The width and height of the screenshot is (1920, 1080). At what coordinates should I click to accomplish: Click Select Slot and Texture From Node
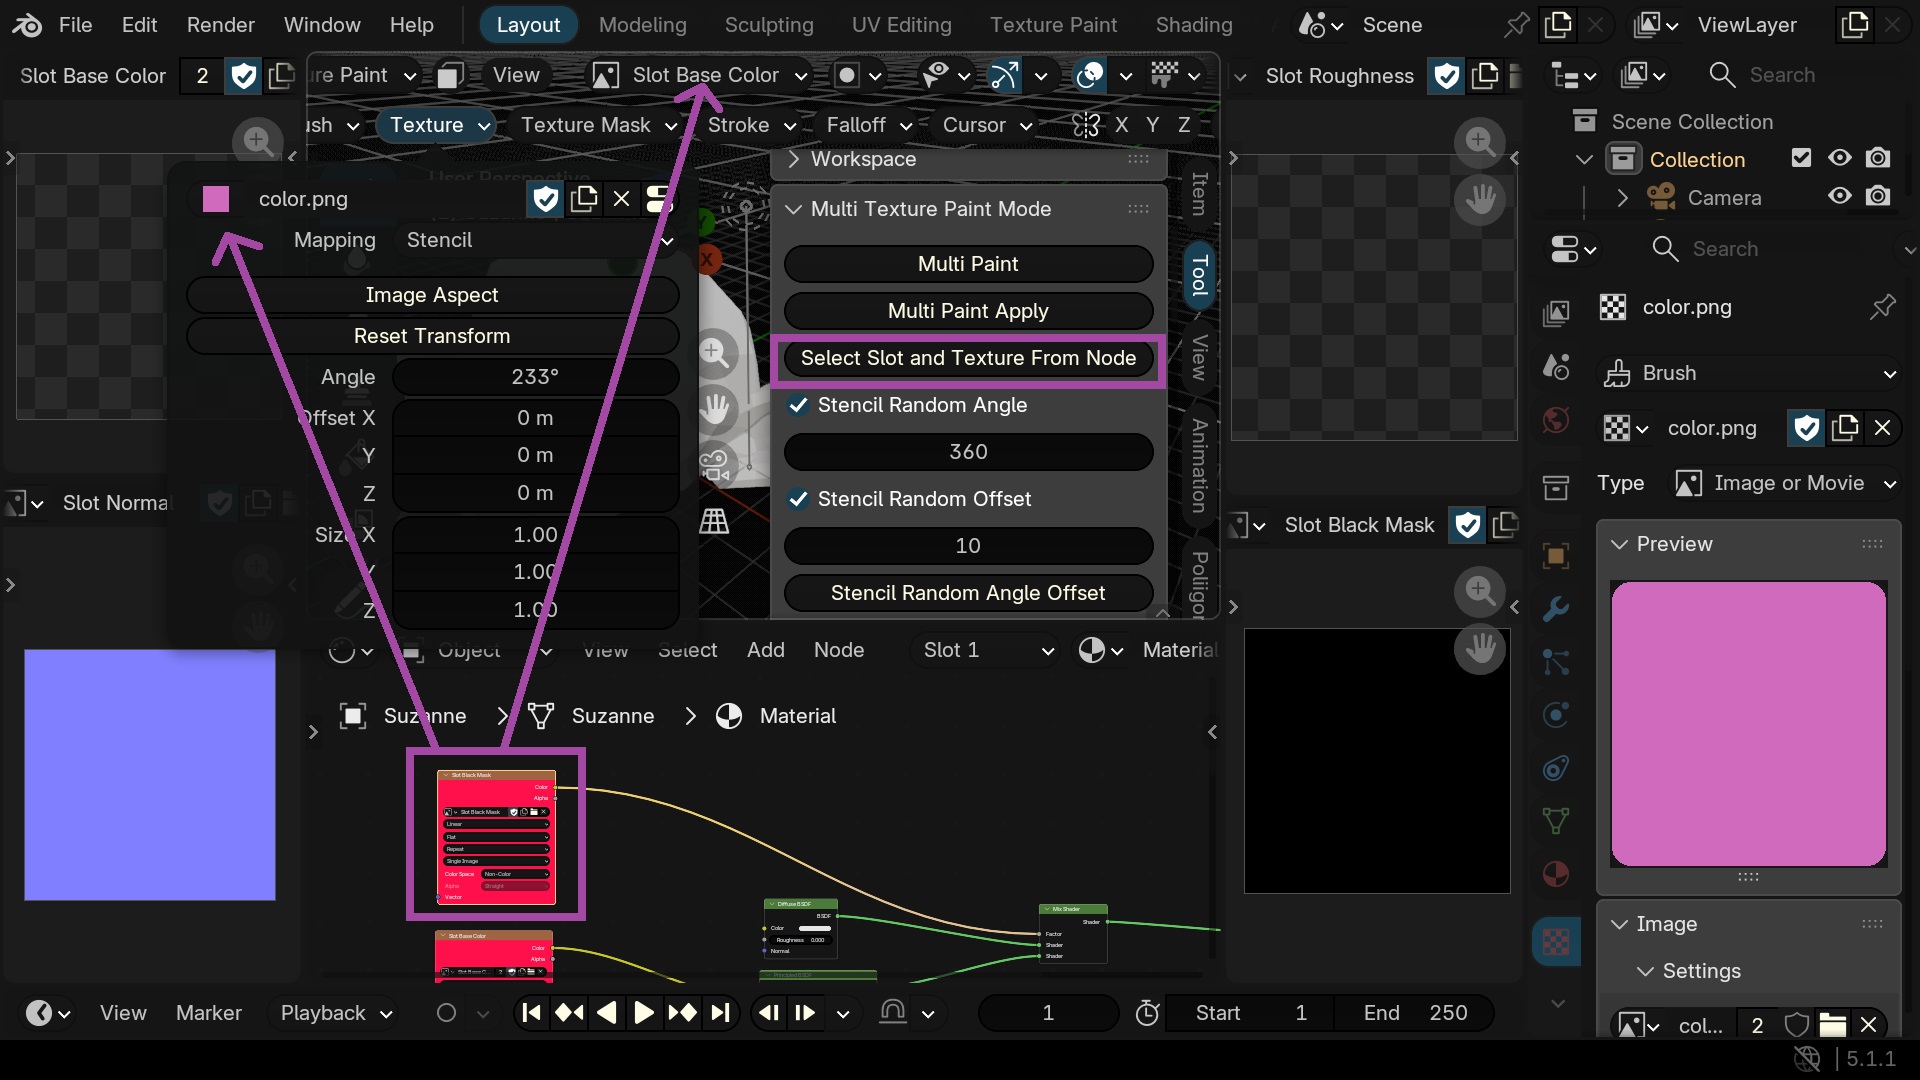point(968,358)
